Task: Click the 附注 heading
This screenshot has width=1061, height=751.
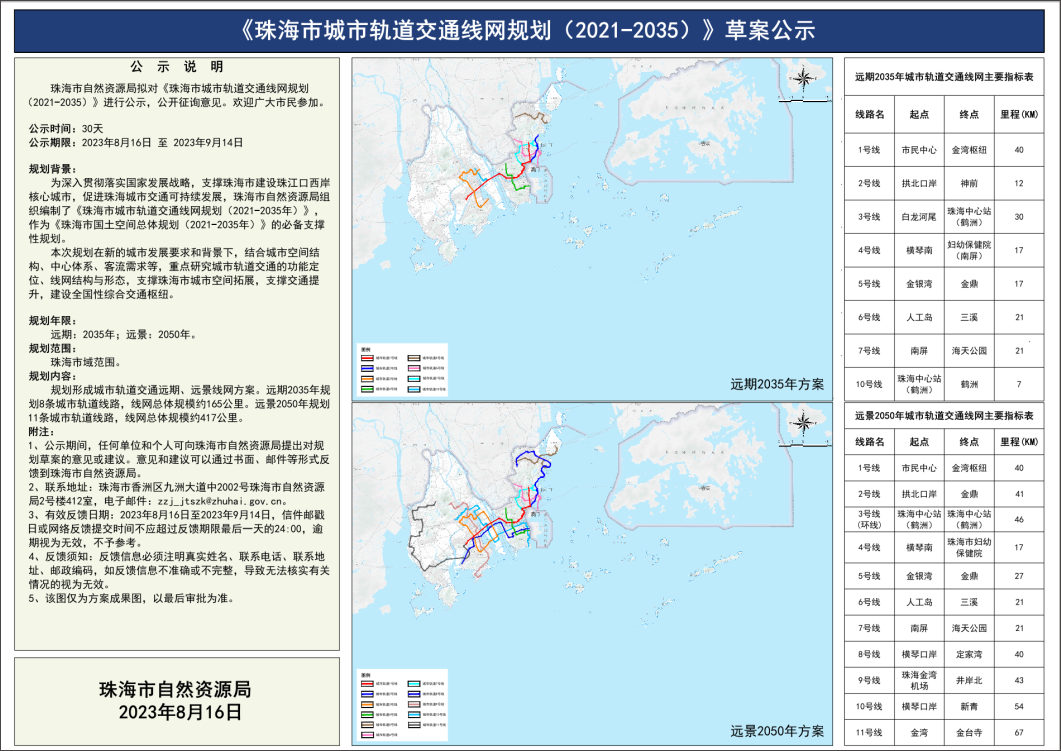Action: pos(41,432)
